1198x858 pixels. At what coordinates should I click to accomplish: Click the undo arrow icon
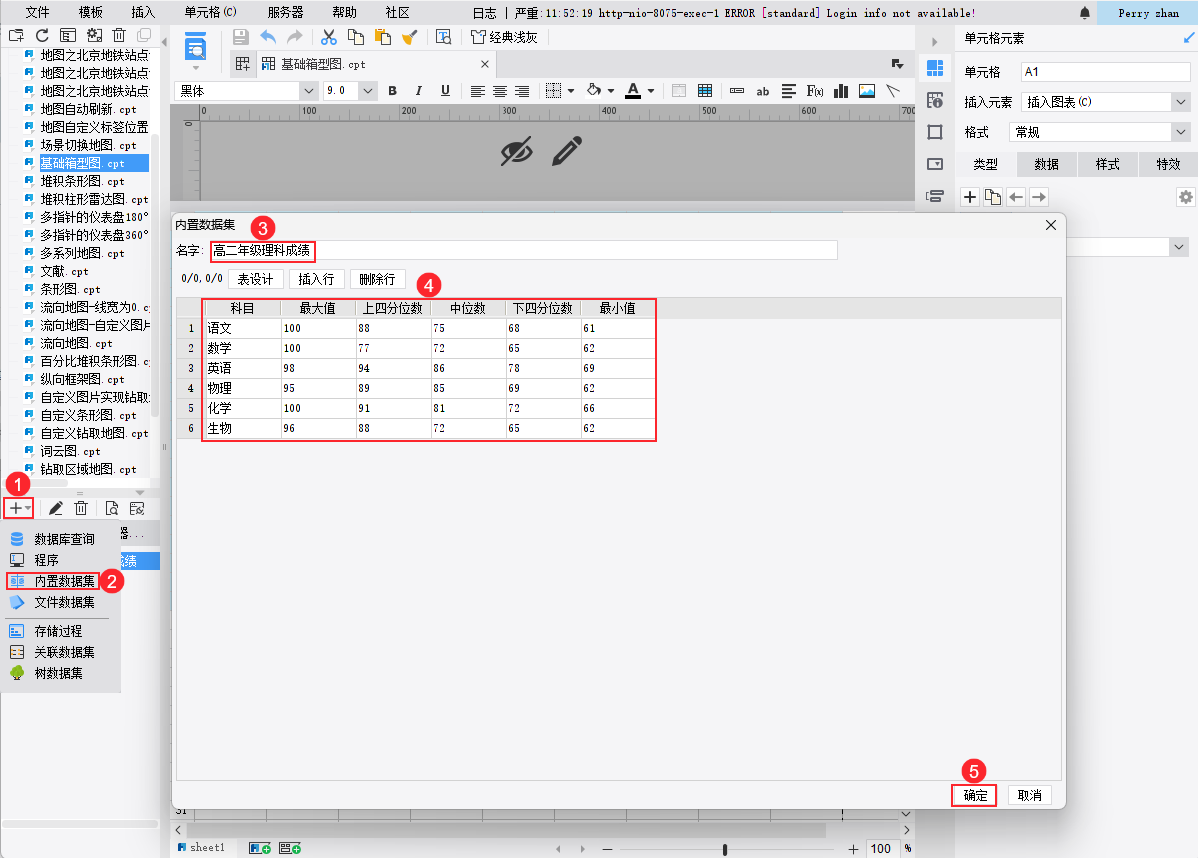pos(268,37)
